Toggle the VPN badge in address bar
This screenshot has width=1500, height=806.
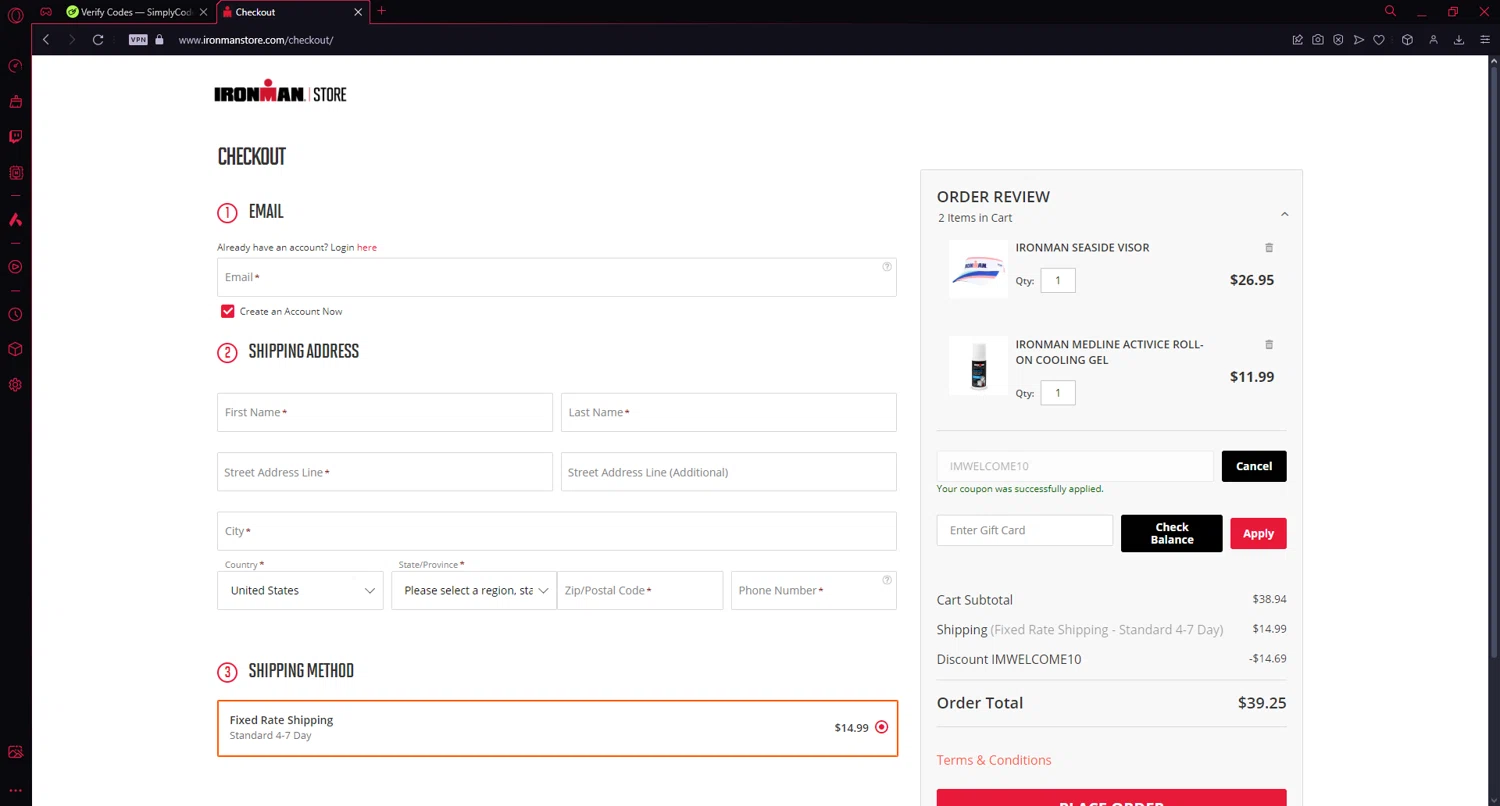click(138, 40)
